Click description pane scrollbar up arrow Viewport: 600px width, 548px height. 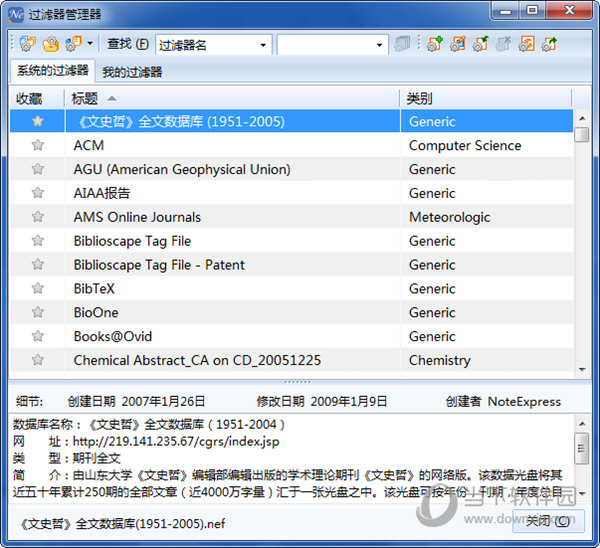[582, 424]
